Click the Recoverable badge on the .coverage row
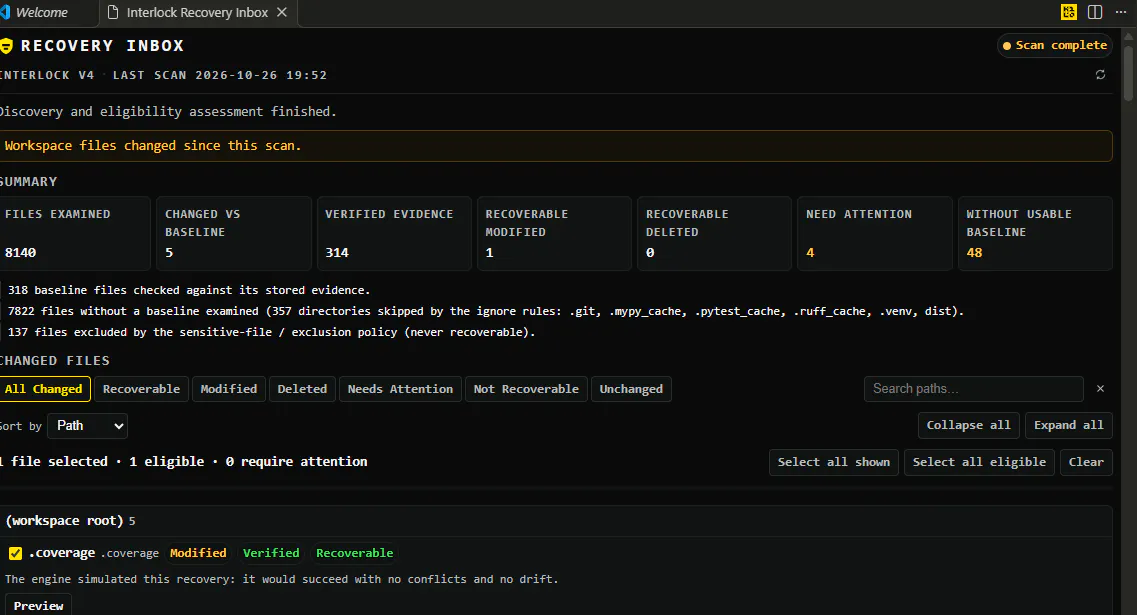 (x=355, y=553)
